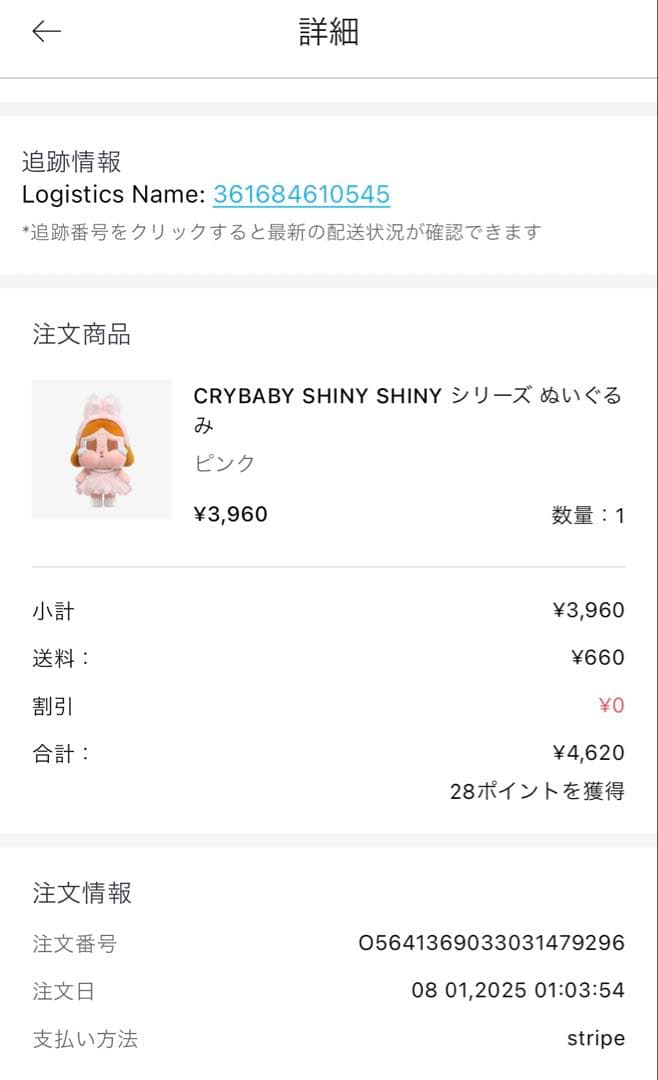Viewport: 658px width, 1080px height.
Task: Click the 詳細 page title
Action: click(329, 30)
